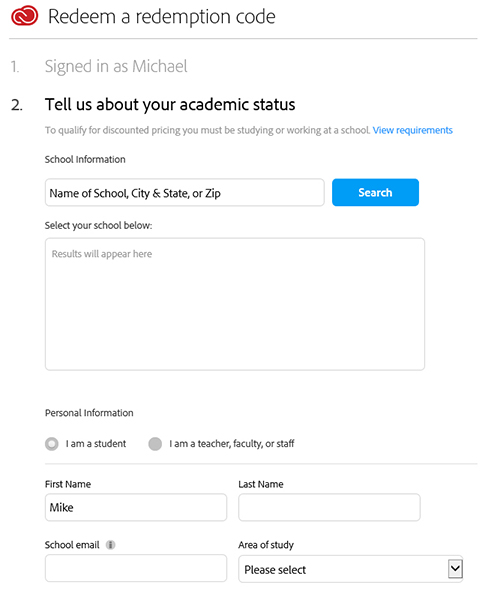This screenshot has width=485, height=591.
Task: Select "I am a teacher, faculty, or staff" option
Action: pos(155,444)
